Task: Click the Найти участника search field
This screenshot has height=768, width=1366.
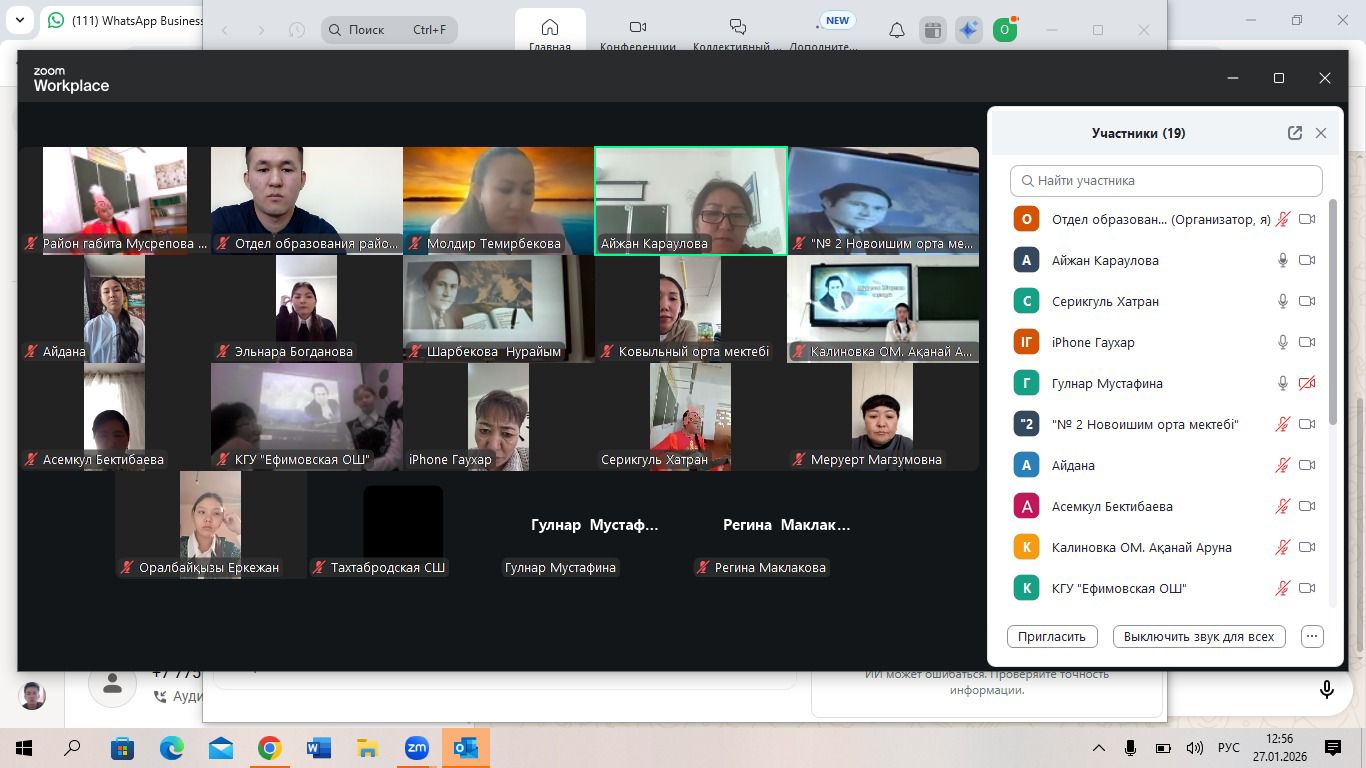Action: click(1166, 181)
